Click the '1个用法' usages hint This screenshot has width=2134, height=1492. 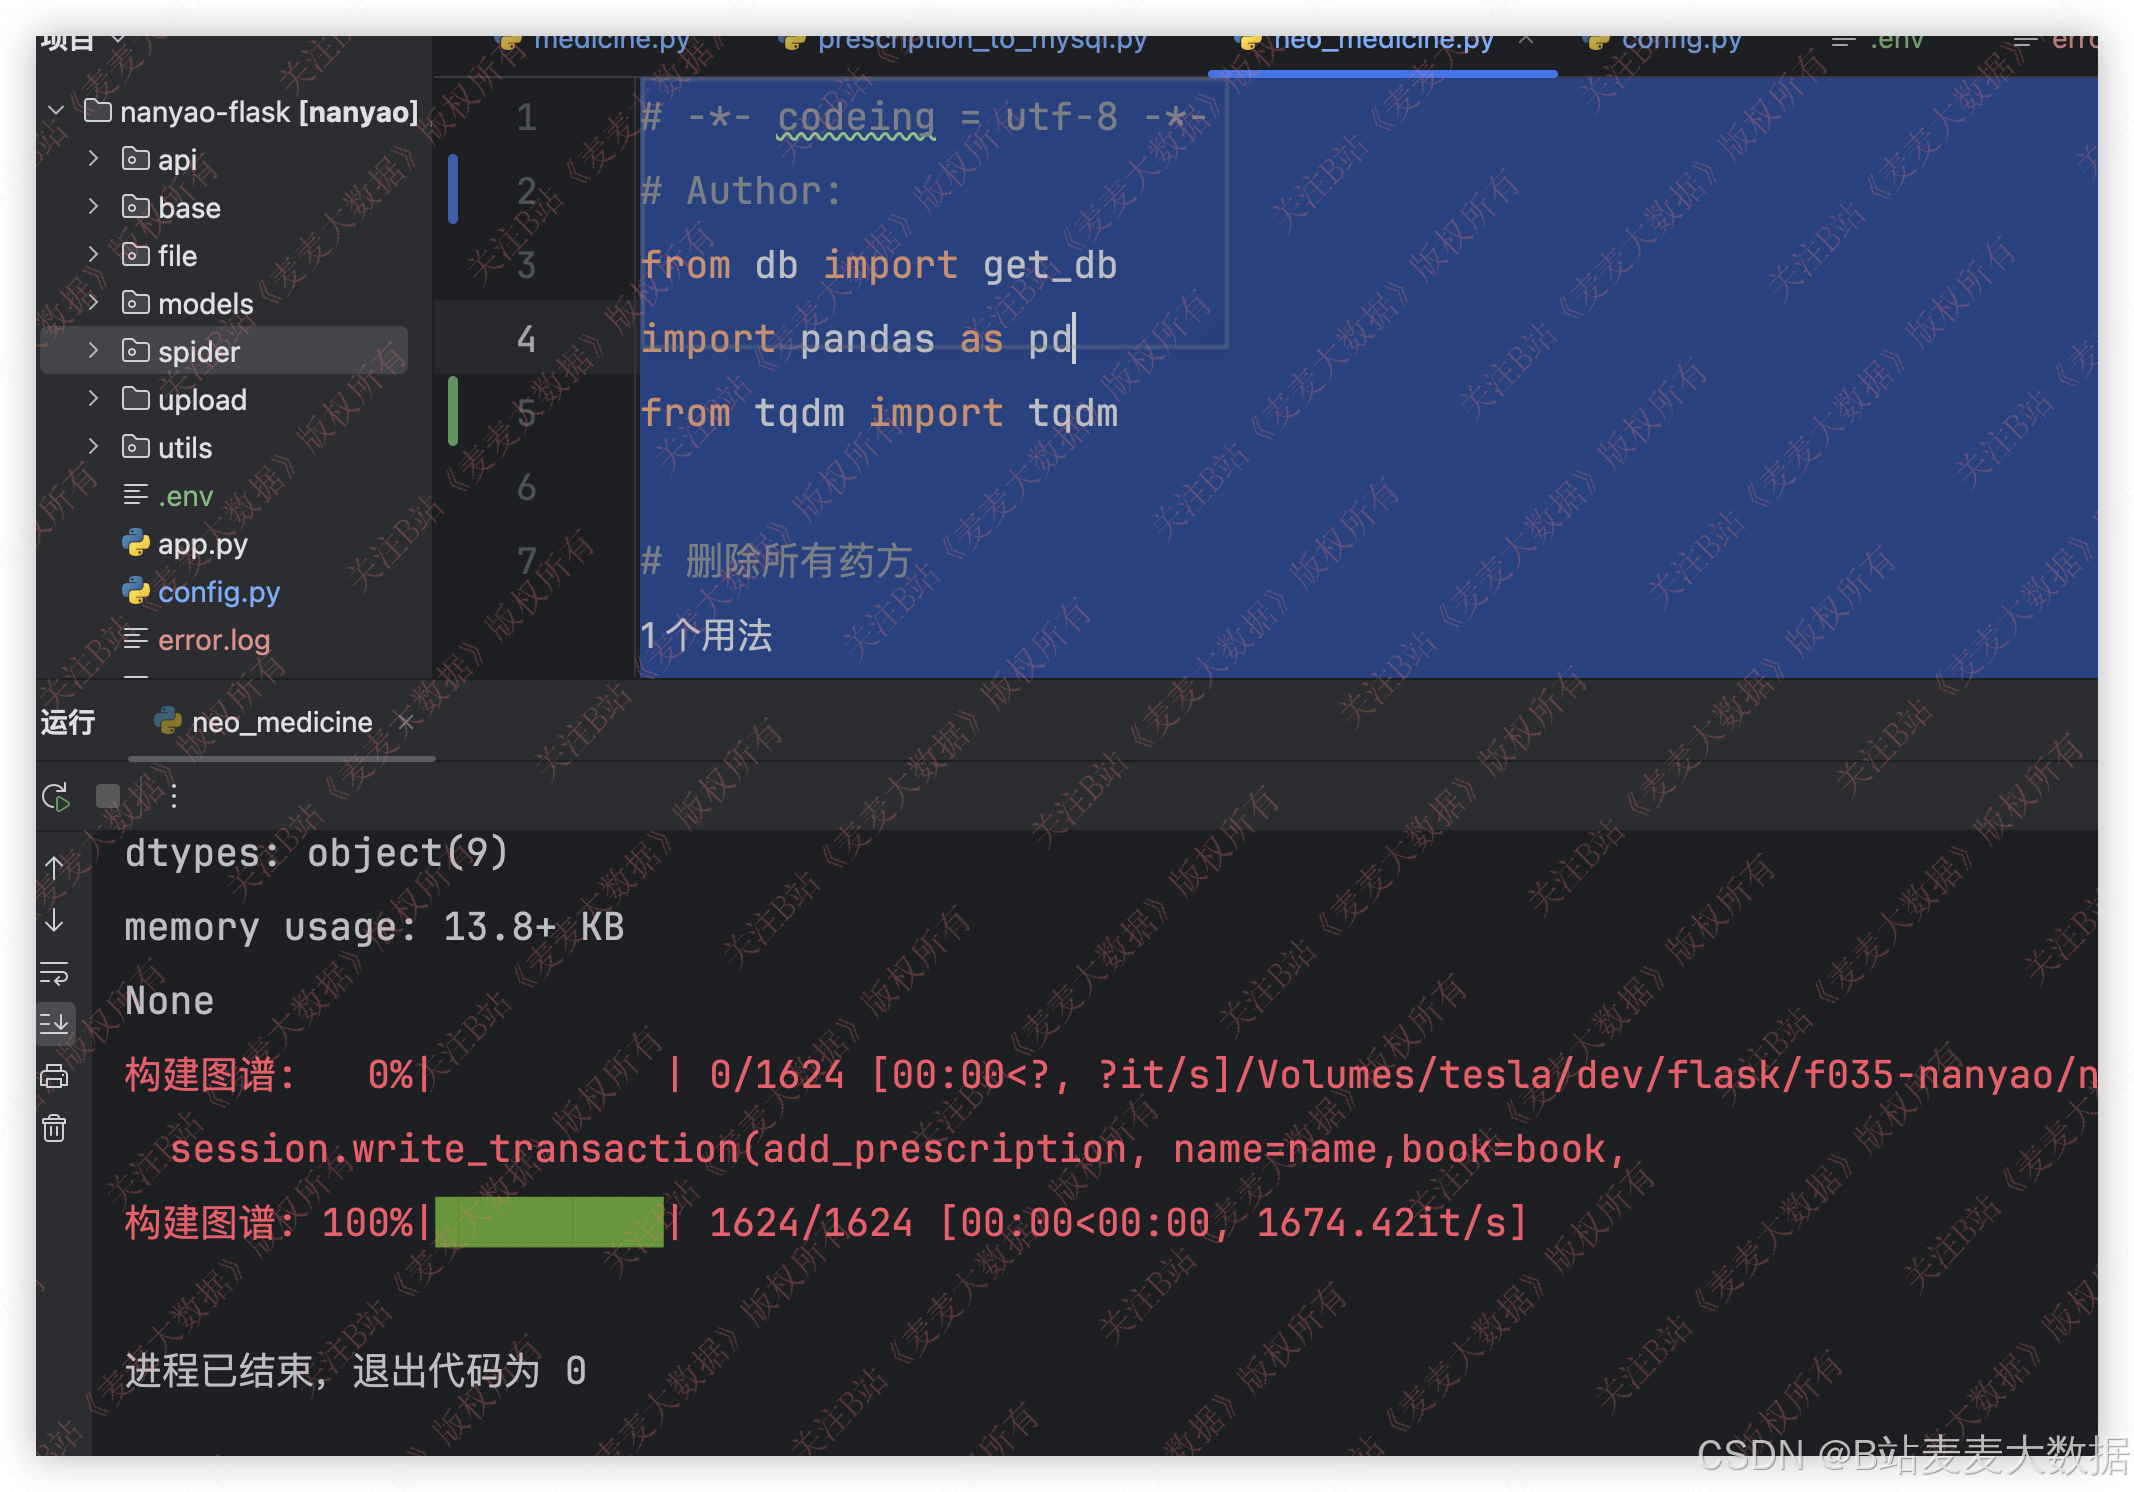pyautogui.click(x=706, y=636)
